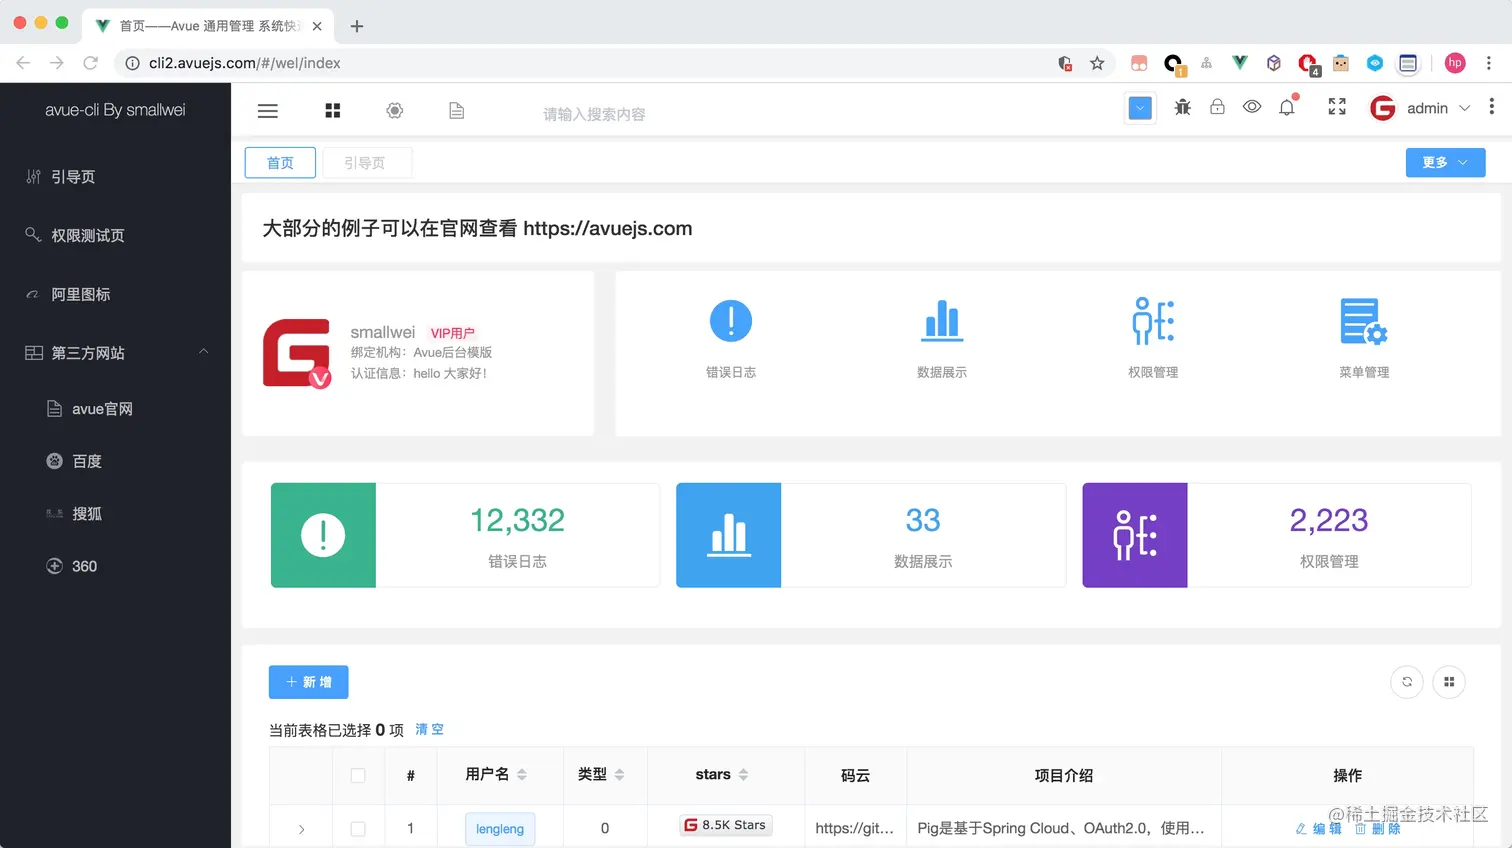Screen dimensions: 1512x848
Task: Open 搜狐 in the sidebar
Action: pyautogui.click(x=115, y=513)
